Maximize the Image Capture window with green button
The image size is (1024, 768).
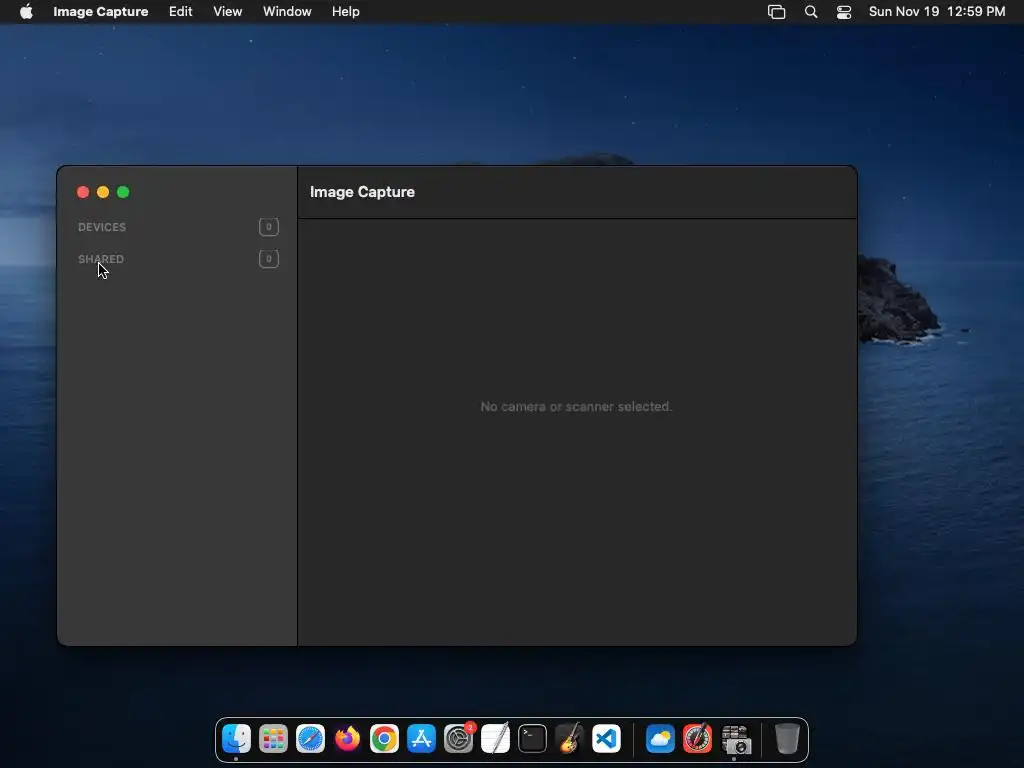(123, 192)
